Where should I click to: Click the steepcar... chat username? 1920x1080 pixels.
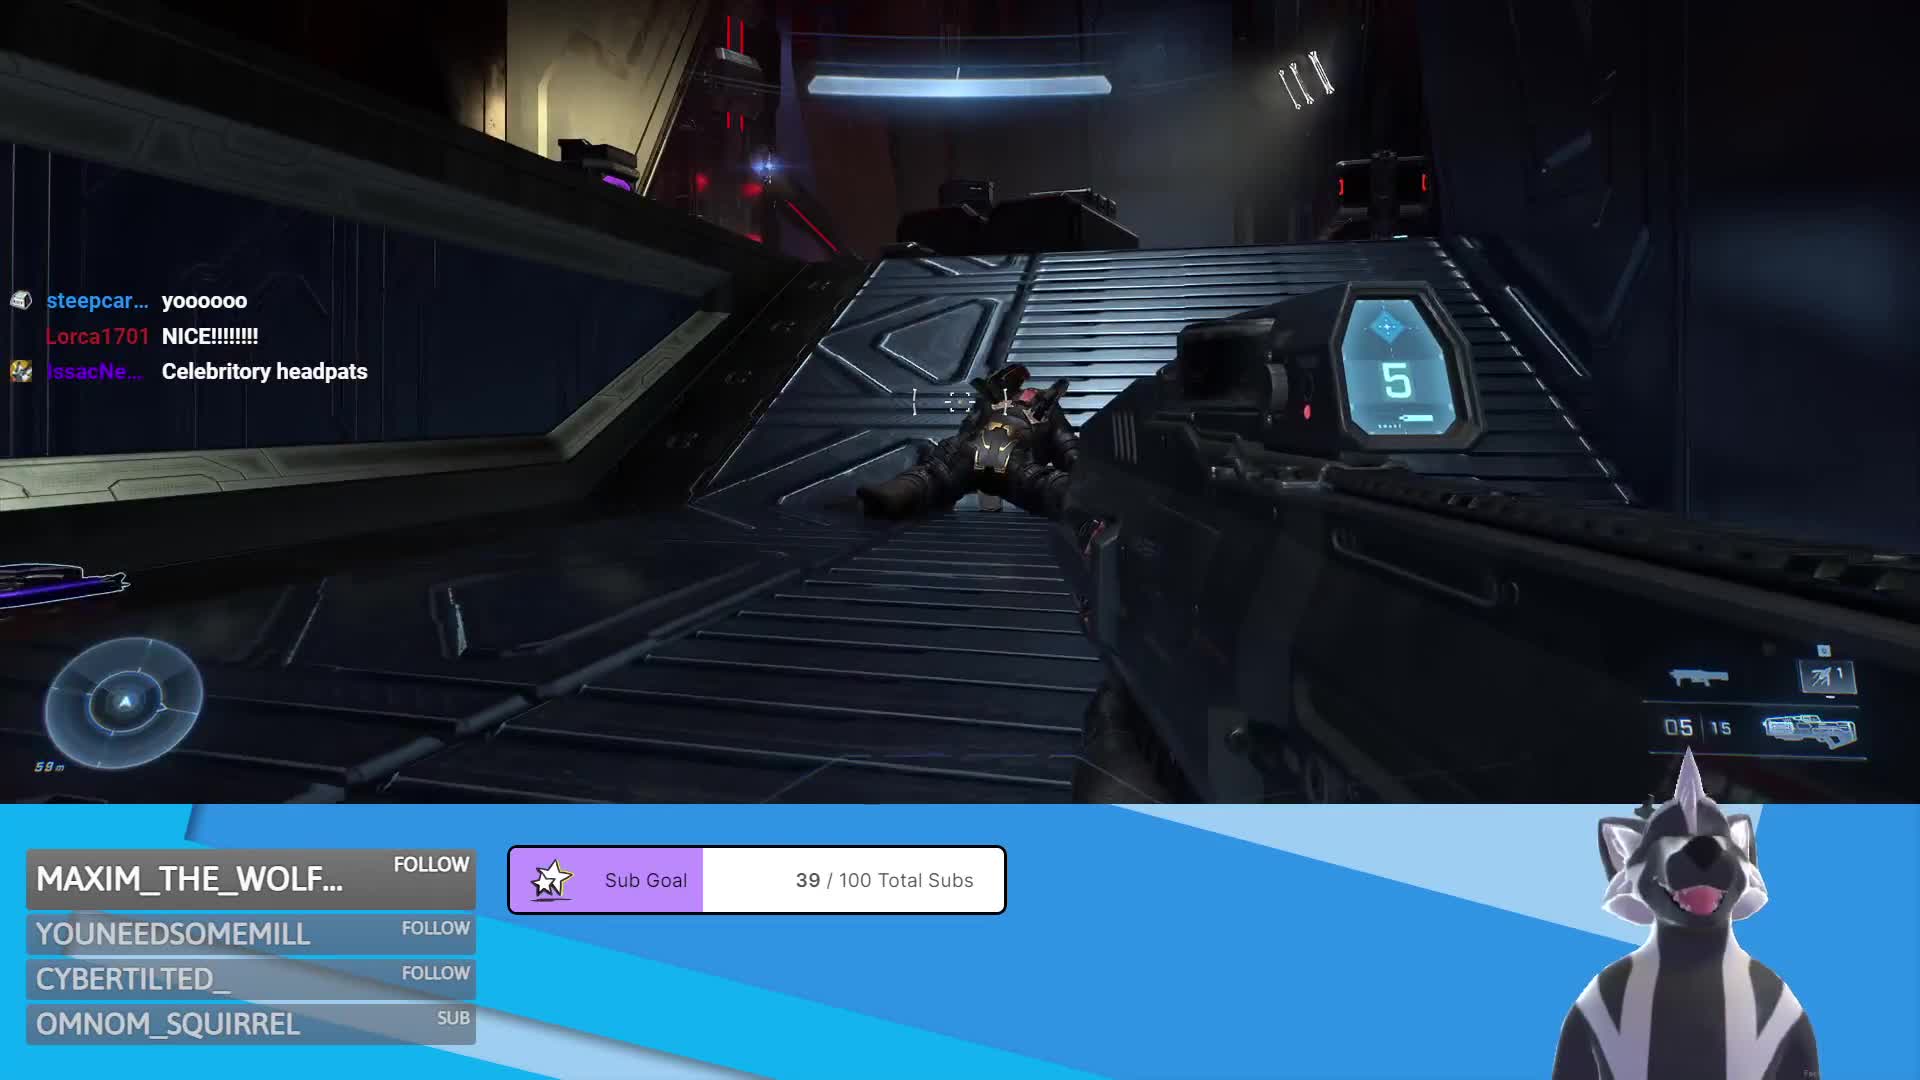[97, 300]
